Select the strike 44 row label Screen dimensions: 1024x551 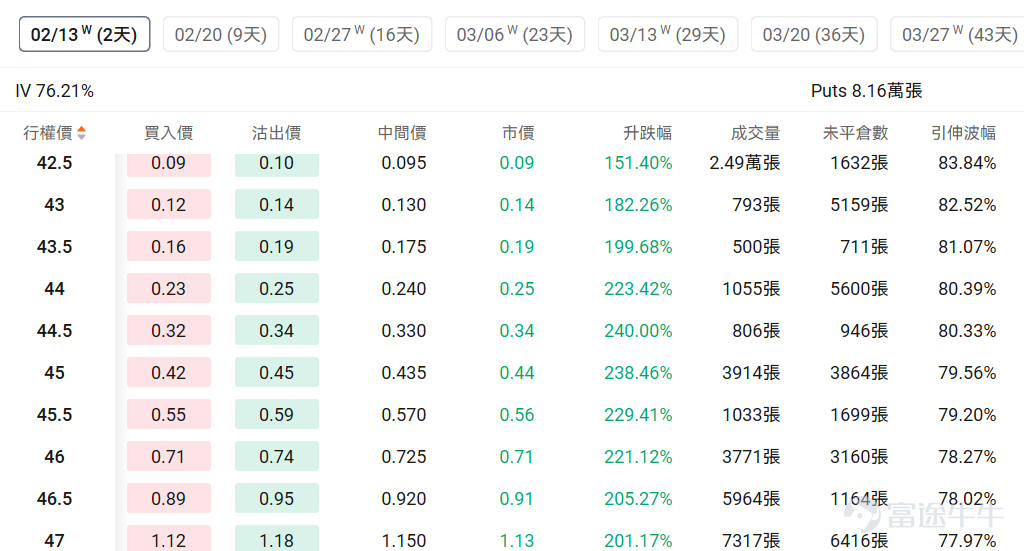pyautogui.click(x=54, y=288)
